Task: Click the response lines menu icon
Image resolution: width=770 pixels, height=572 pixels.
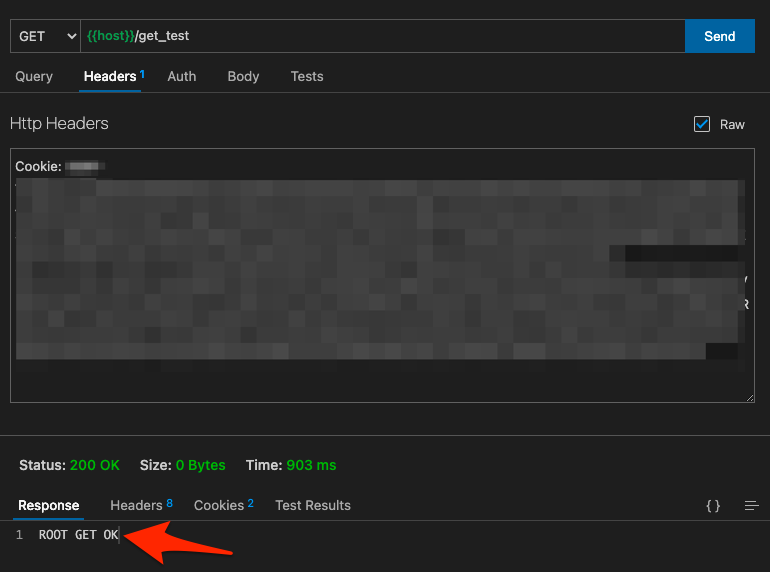Action: [751, 505]
